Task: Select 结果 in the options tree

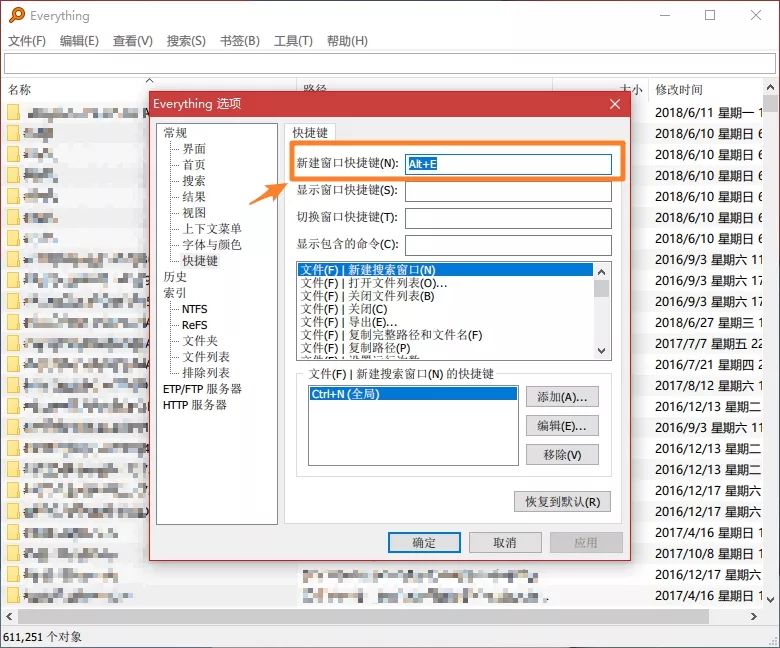Action: click(x=194, y=196)
